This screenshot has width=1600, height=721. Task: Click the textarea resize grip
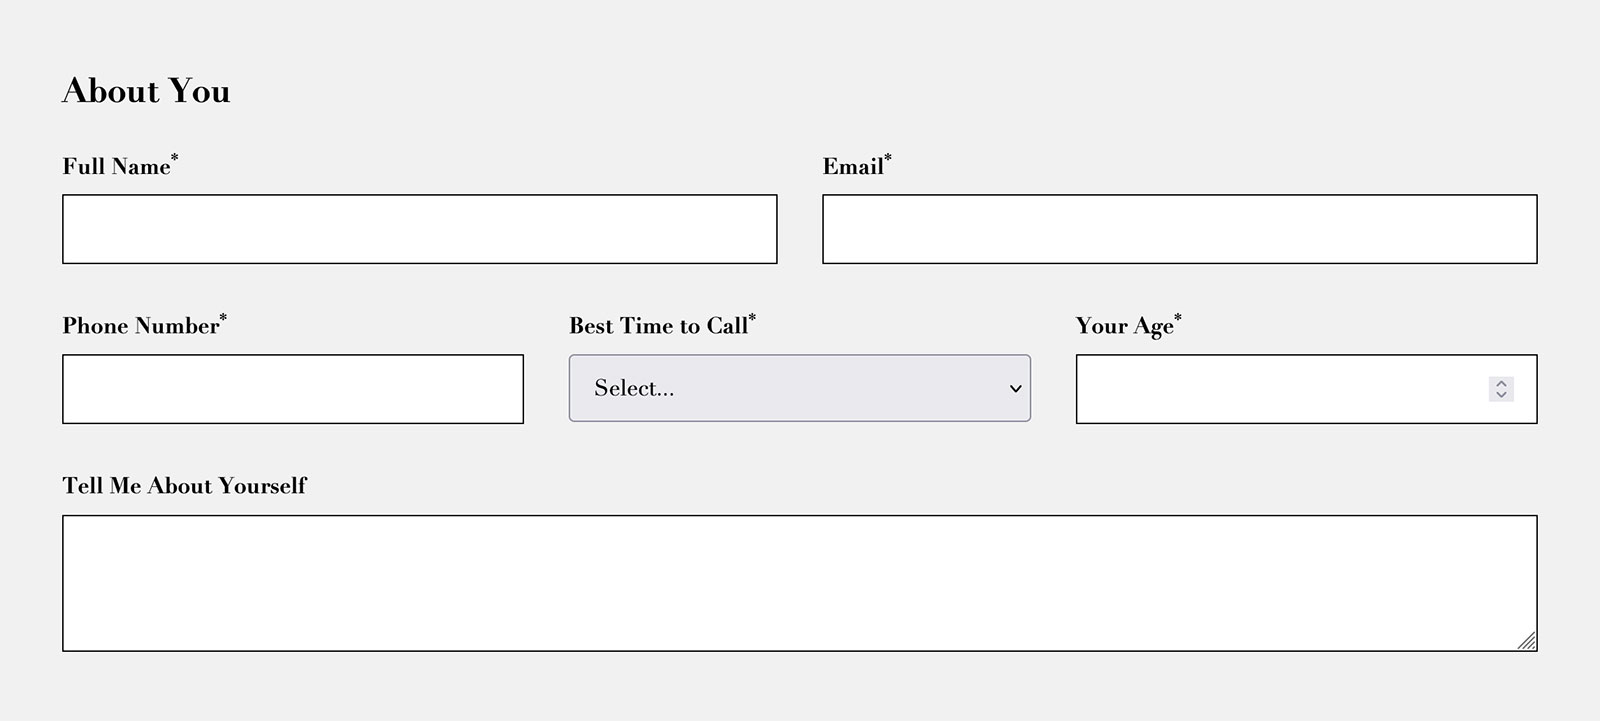pyautogui.click(x=1528, y=641)
